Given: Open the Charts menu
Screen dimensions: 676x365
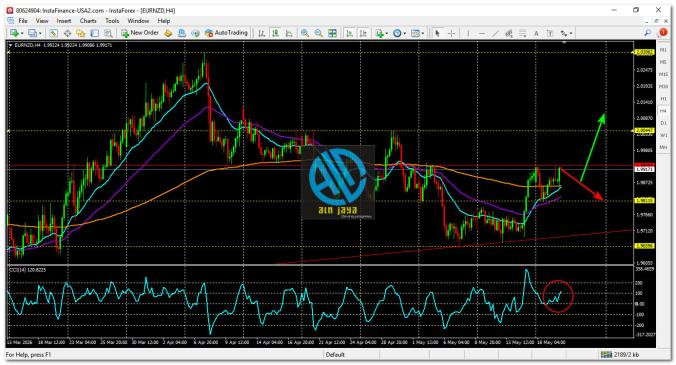Looking at the screenshot, I should [x=88, y=21].
